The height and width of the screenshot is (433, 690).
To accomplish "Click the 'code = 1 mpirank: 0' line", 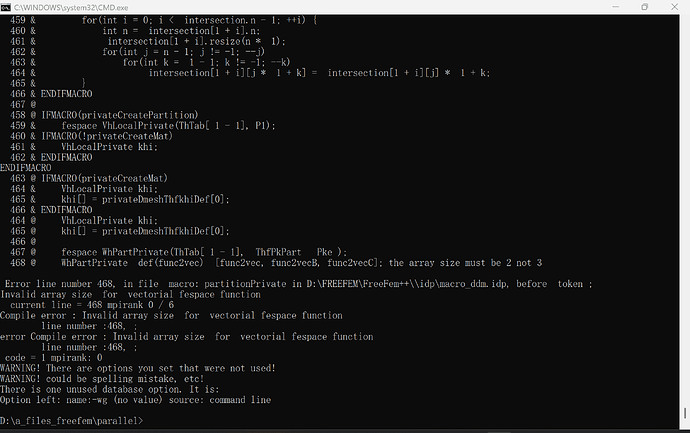I will 53,358.
